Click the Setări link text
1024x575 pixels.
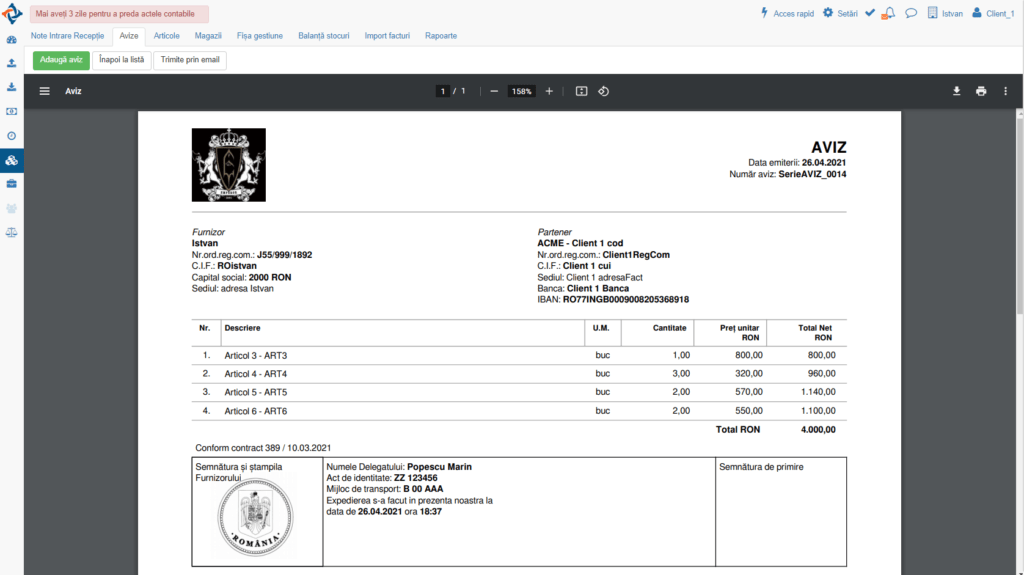click(x=847, y=14)
